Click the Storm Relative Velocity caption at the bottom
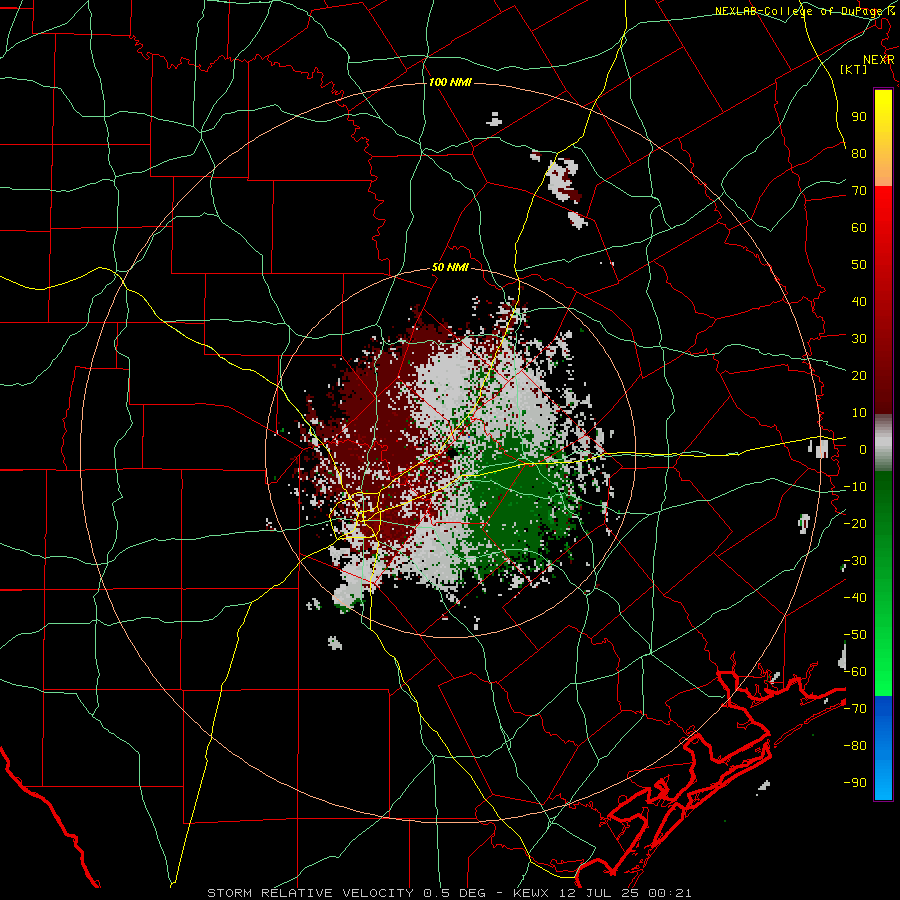The width and height of the screenshot is (900, 900). tap(449, 893)
